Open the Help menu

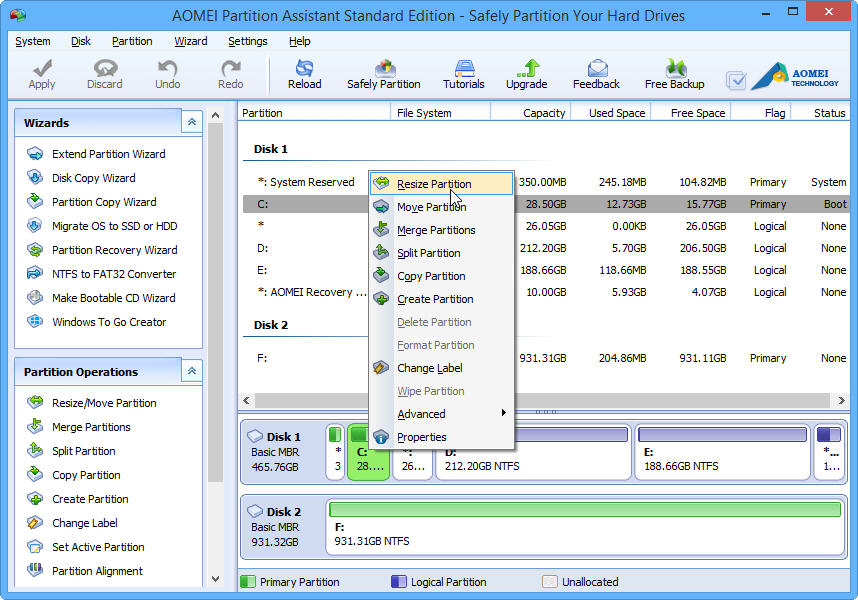[x=299, y=42]
